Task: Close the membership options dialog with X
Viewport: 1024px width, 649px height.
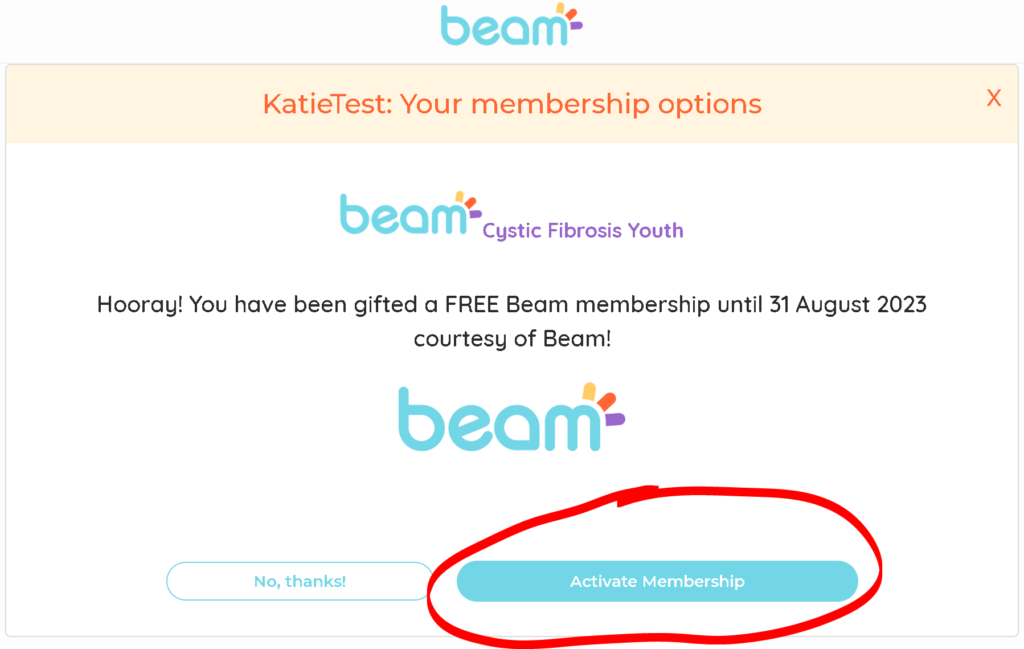Action: pos(993,99)
